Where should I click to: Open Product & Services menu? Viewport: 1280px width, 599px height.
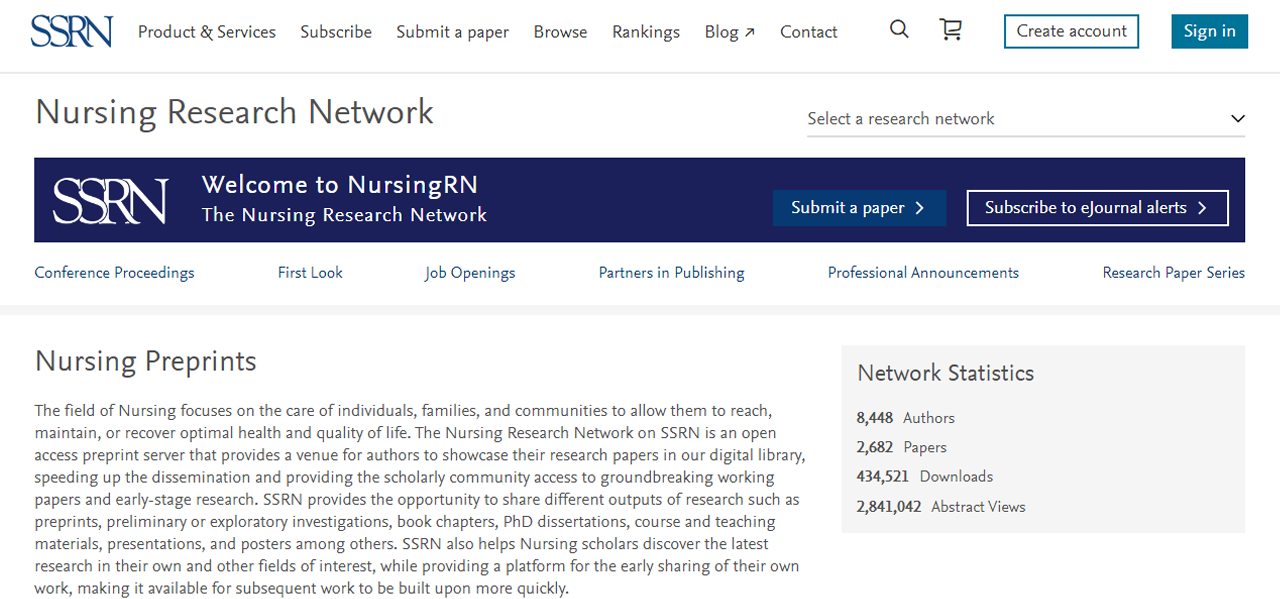(x=207, y=32)
